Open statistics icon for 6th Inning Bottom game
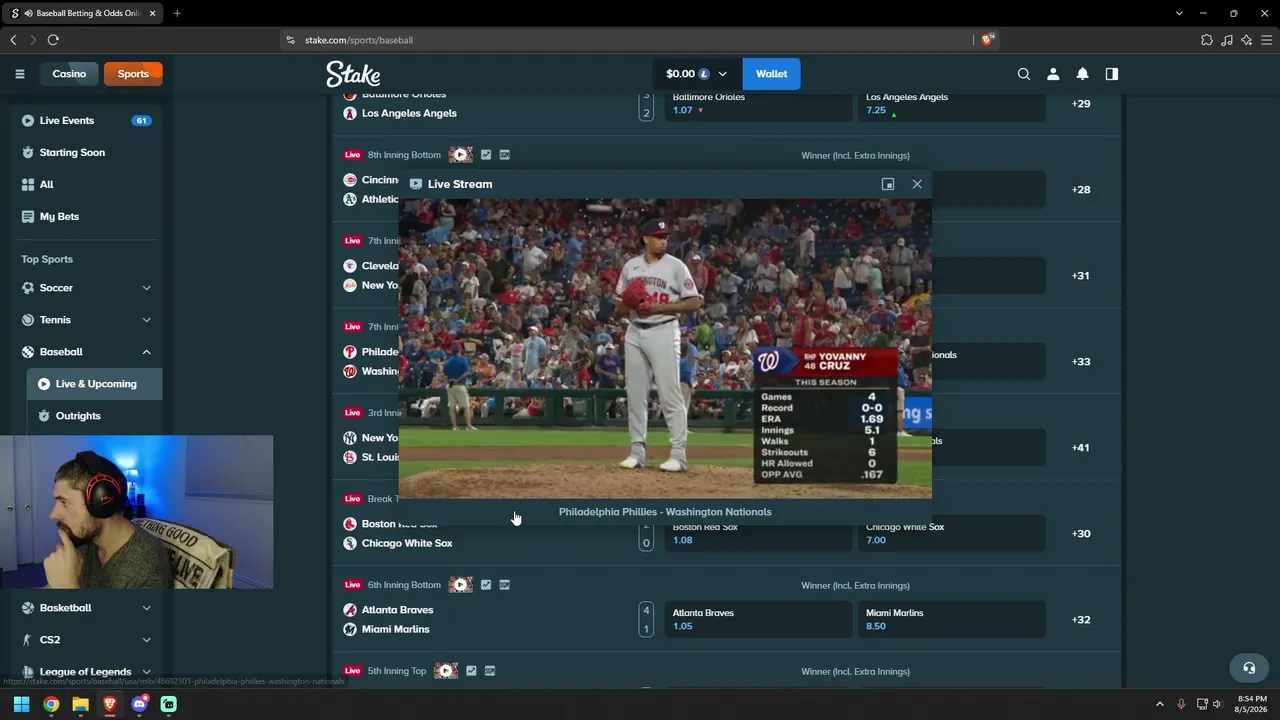 486,585
